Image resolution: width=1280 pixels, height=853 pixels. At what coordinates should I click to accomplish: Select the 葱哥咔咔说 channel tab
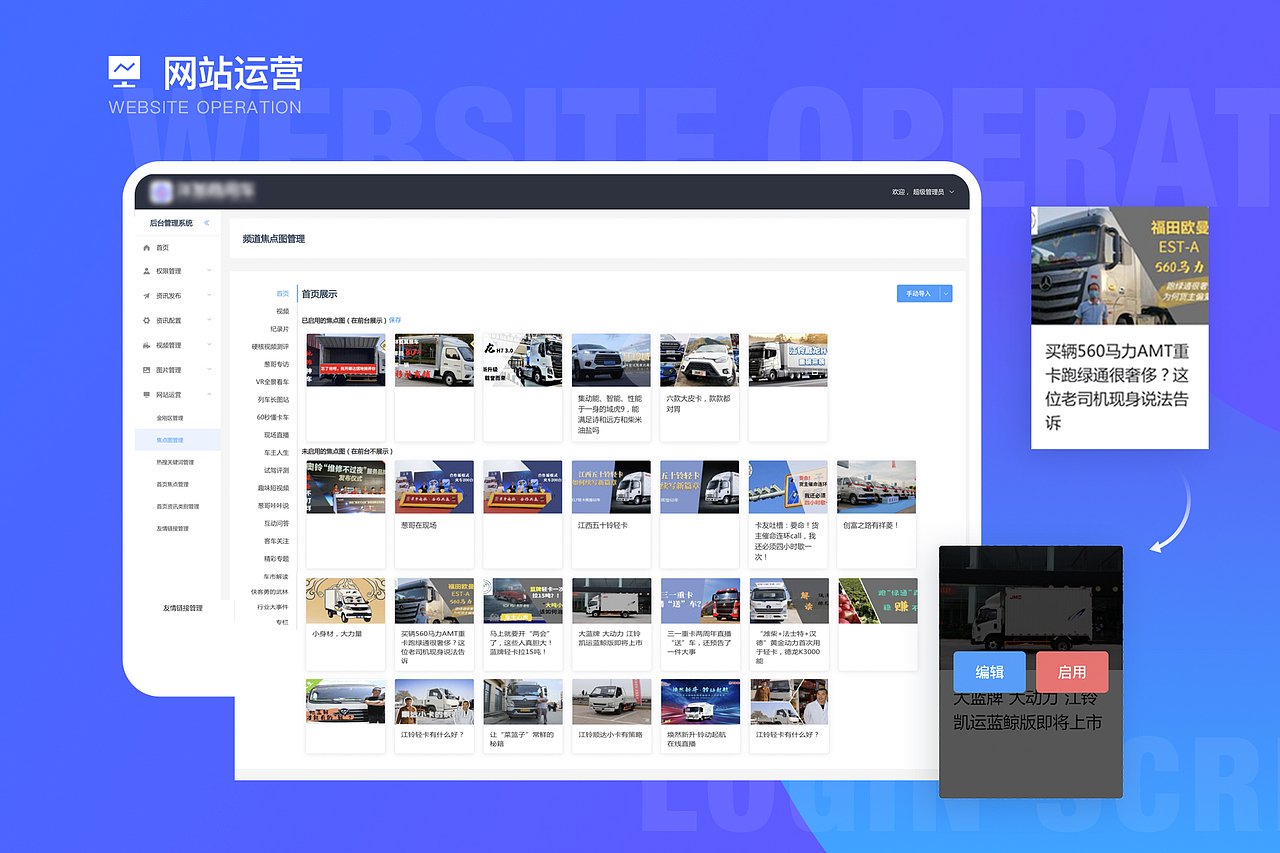pos(273,506)
